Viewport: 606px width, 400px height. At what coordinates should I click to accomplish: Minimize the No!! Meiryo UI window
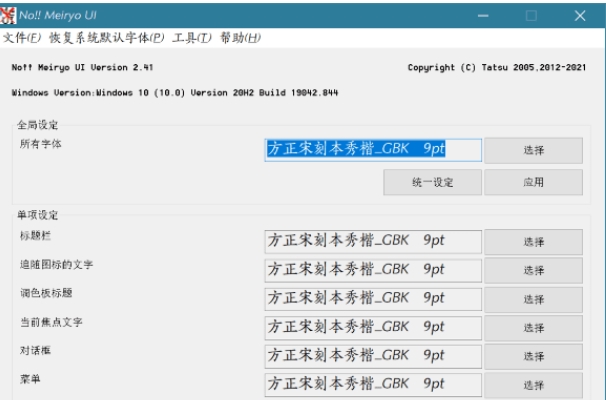(483, 16)
